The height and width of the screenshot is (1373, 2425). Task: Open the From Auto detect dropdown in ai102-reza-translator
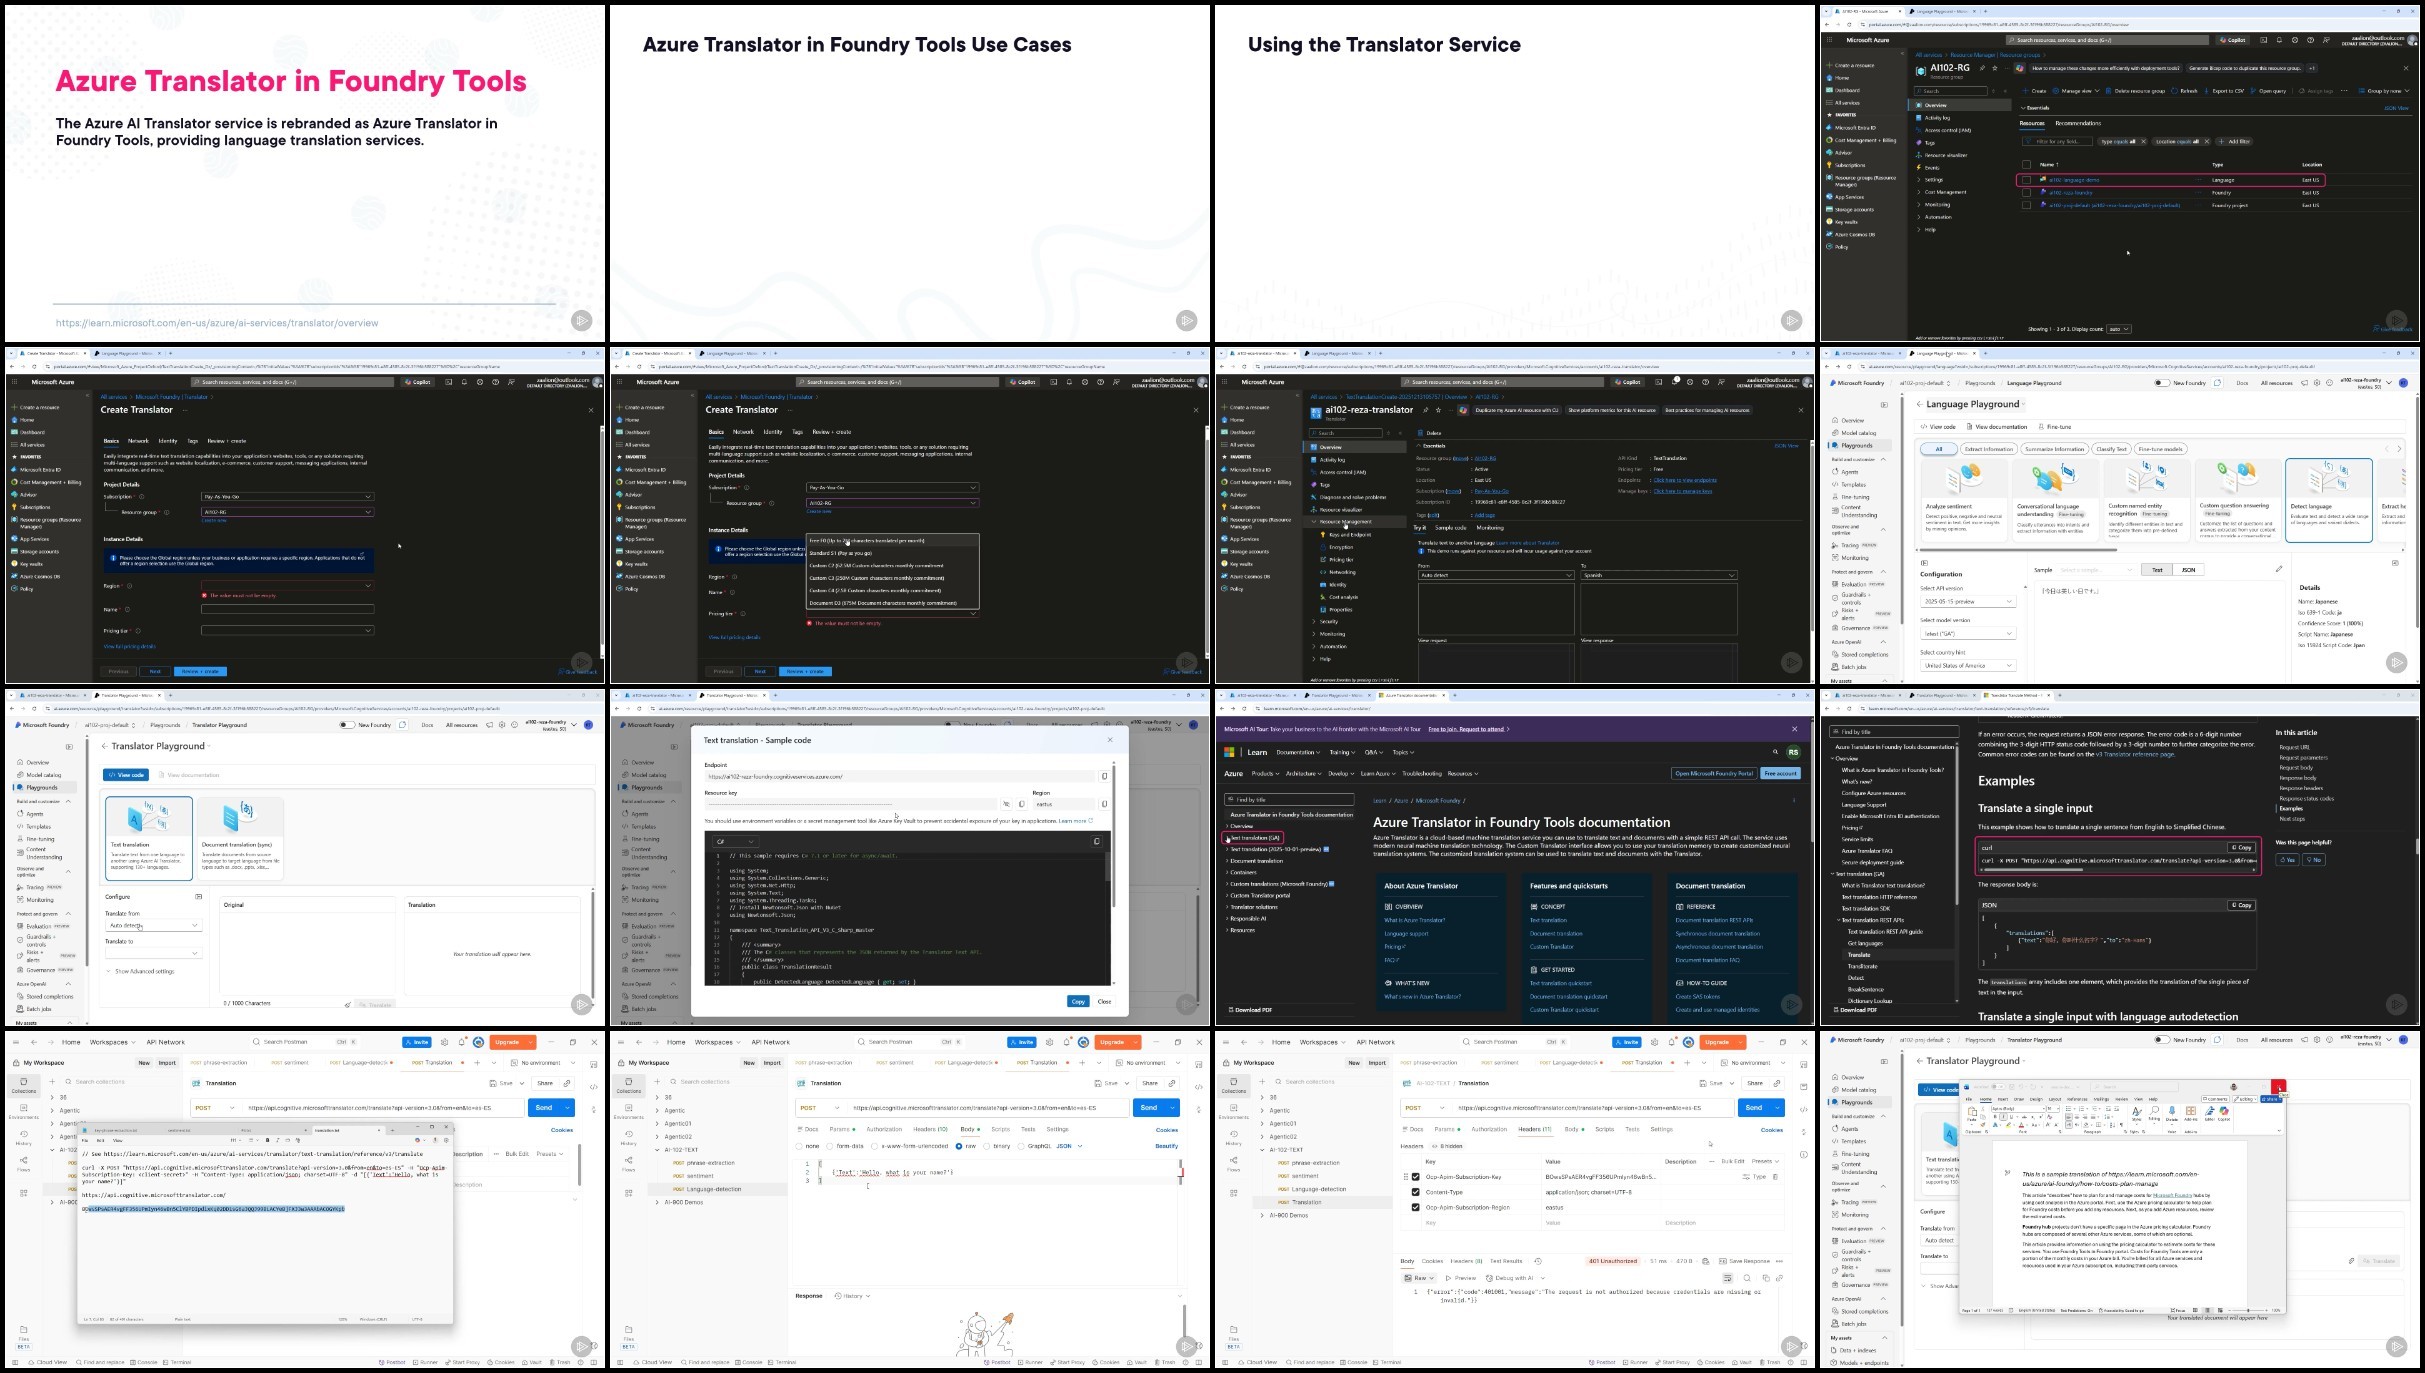click(1496, 575)
